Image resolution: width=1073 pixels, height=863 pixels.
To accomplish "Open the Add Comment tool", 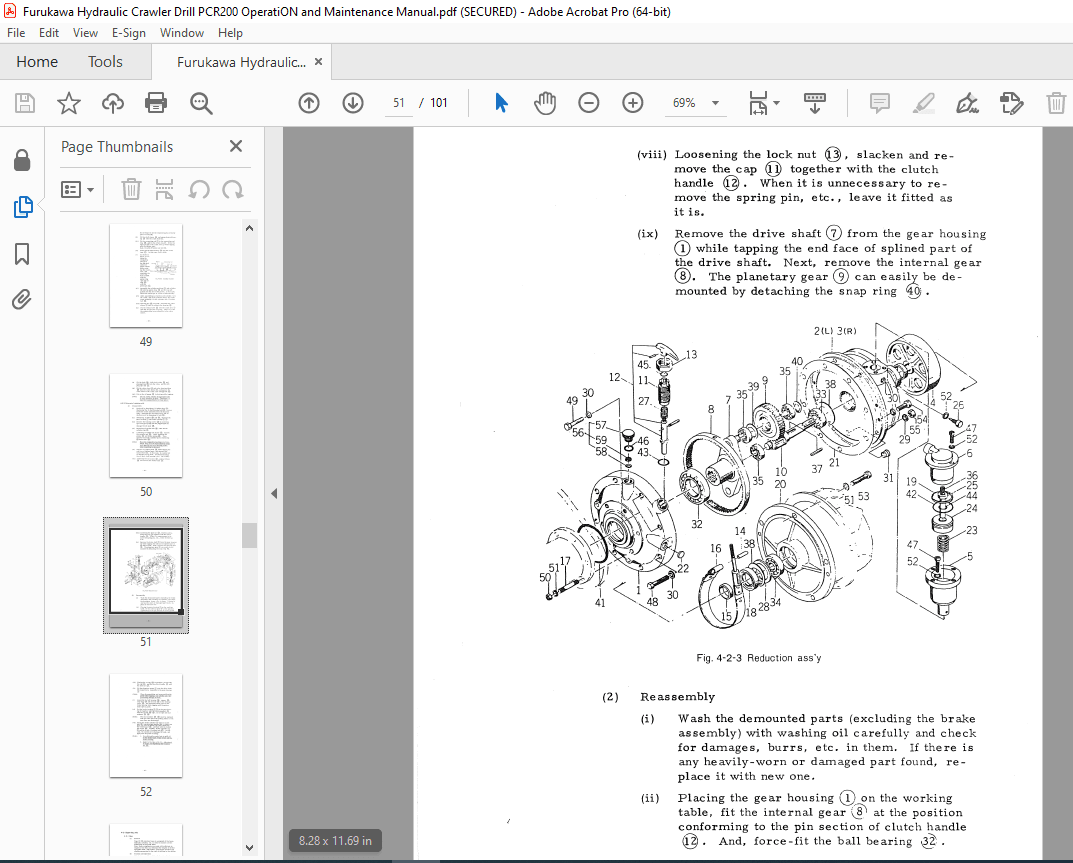I will (879, 102).
